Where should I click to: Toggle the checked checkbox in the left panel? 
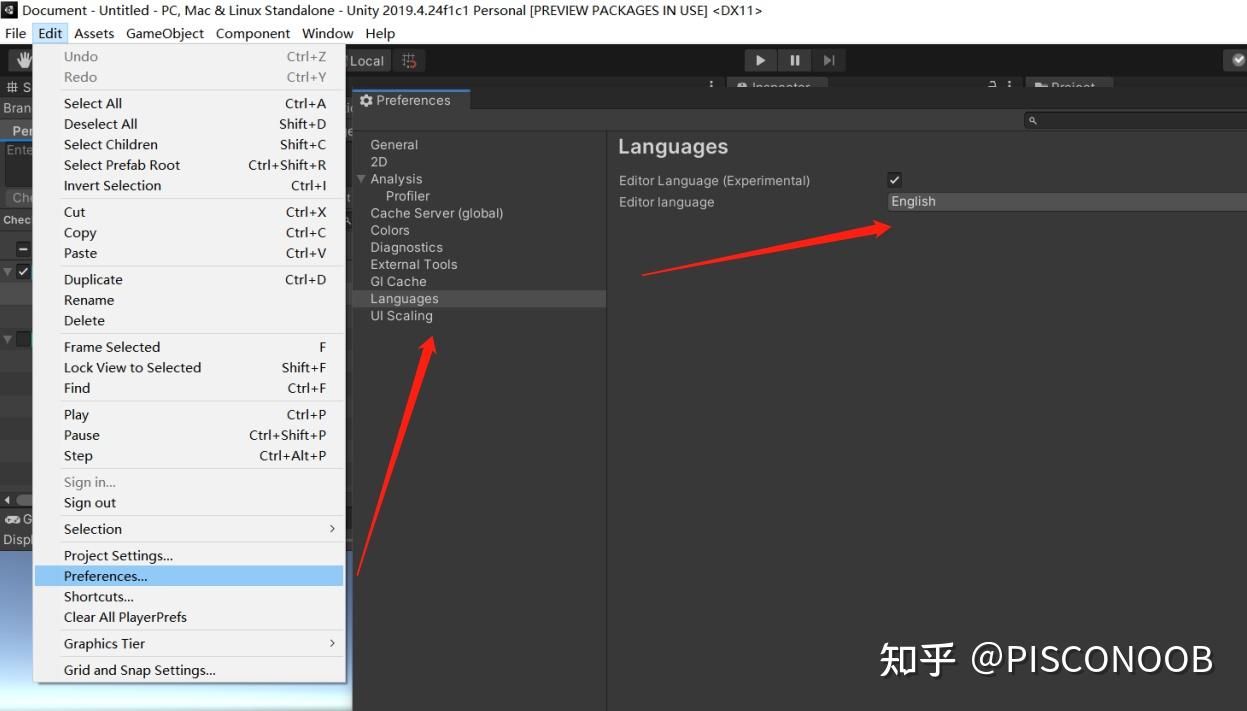pos(23,271)
